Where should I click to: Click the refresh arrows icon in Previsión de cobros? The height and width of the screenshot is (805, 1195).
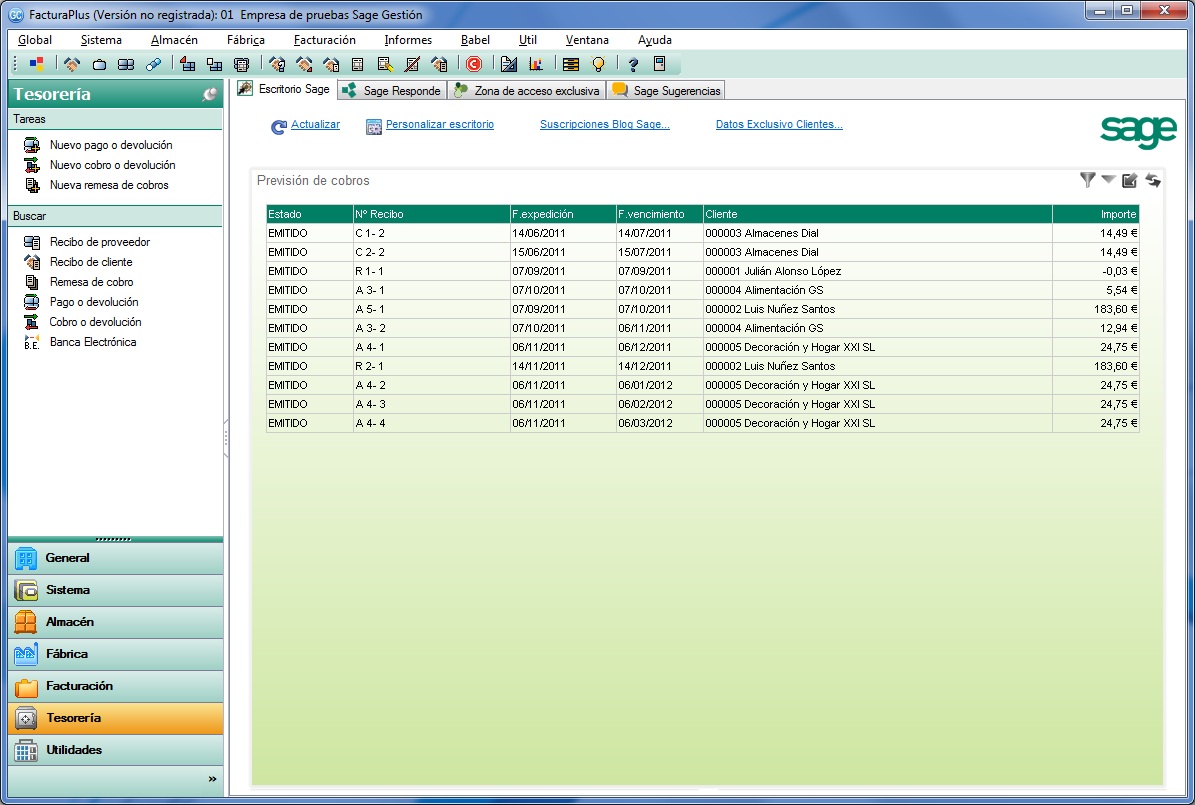(1153, 181)
